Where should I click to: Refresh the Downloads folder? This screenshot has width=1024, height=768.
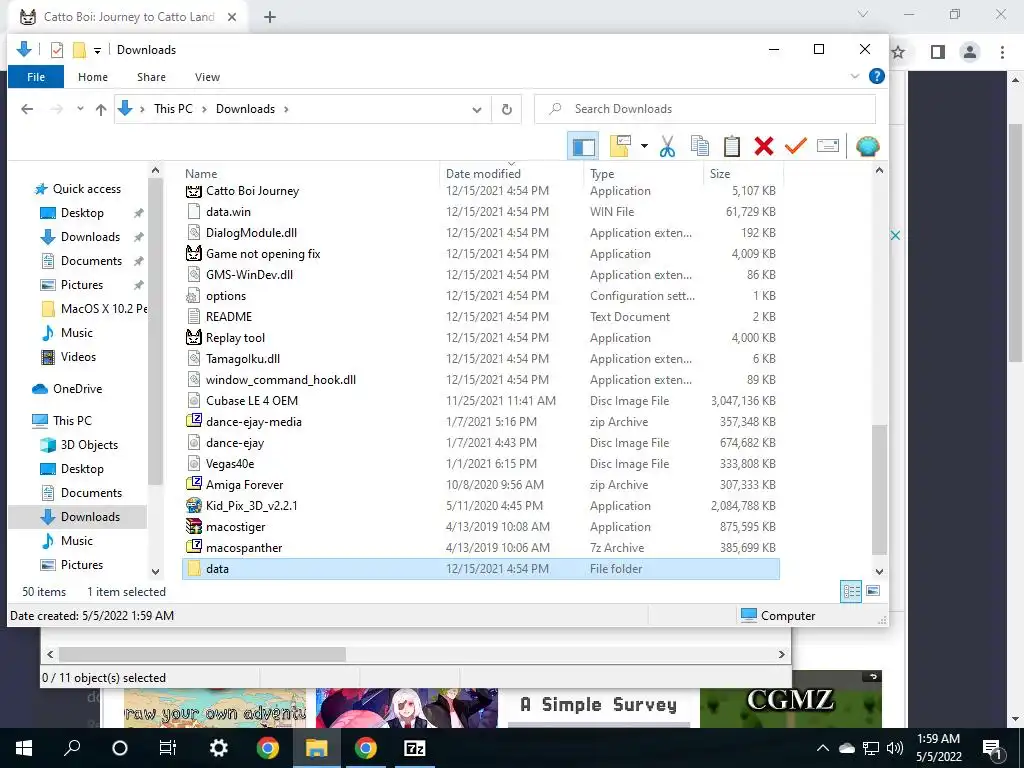[507, 110]
